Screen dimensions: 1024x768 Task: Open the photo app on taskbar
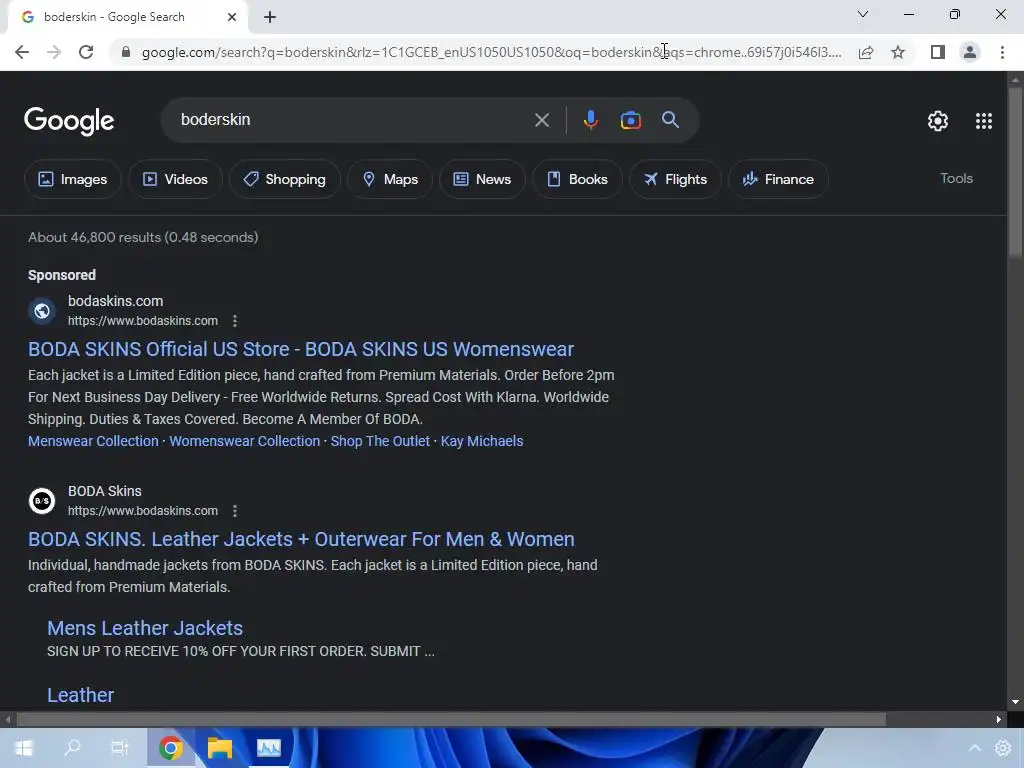(x=268, y=748)
